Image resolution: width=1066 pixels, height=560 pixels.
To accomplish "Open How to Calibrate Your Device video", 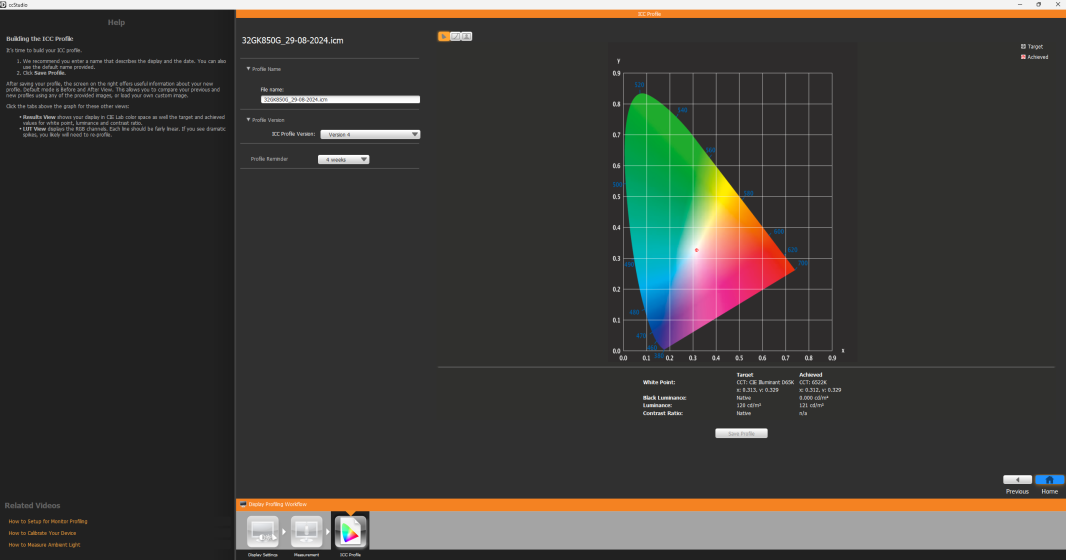I will (x=42, y=533).
